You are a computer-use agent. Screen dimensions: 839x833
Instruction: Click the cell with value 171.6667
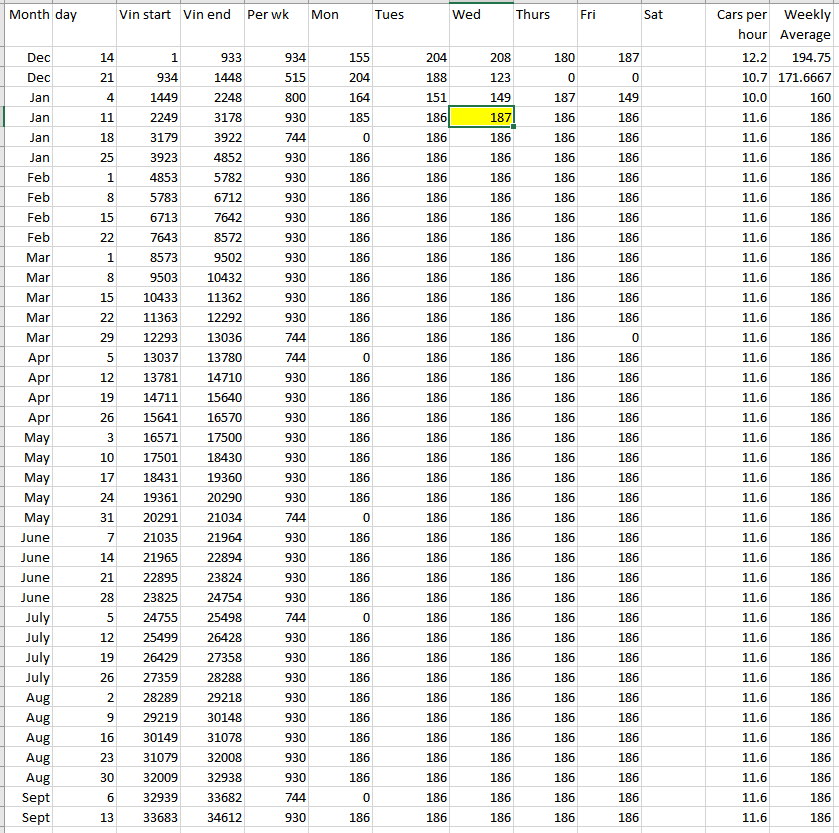click(804, 78)
